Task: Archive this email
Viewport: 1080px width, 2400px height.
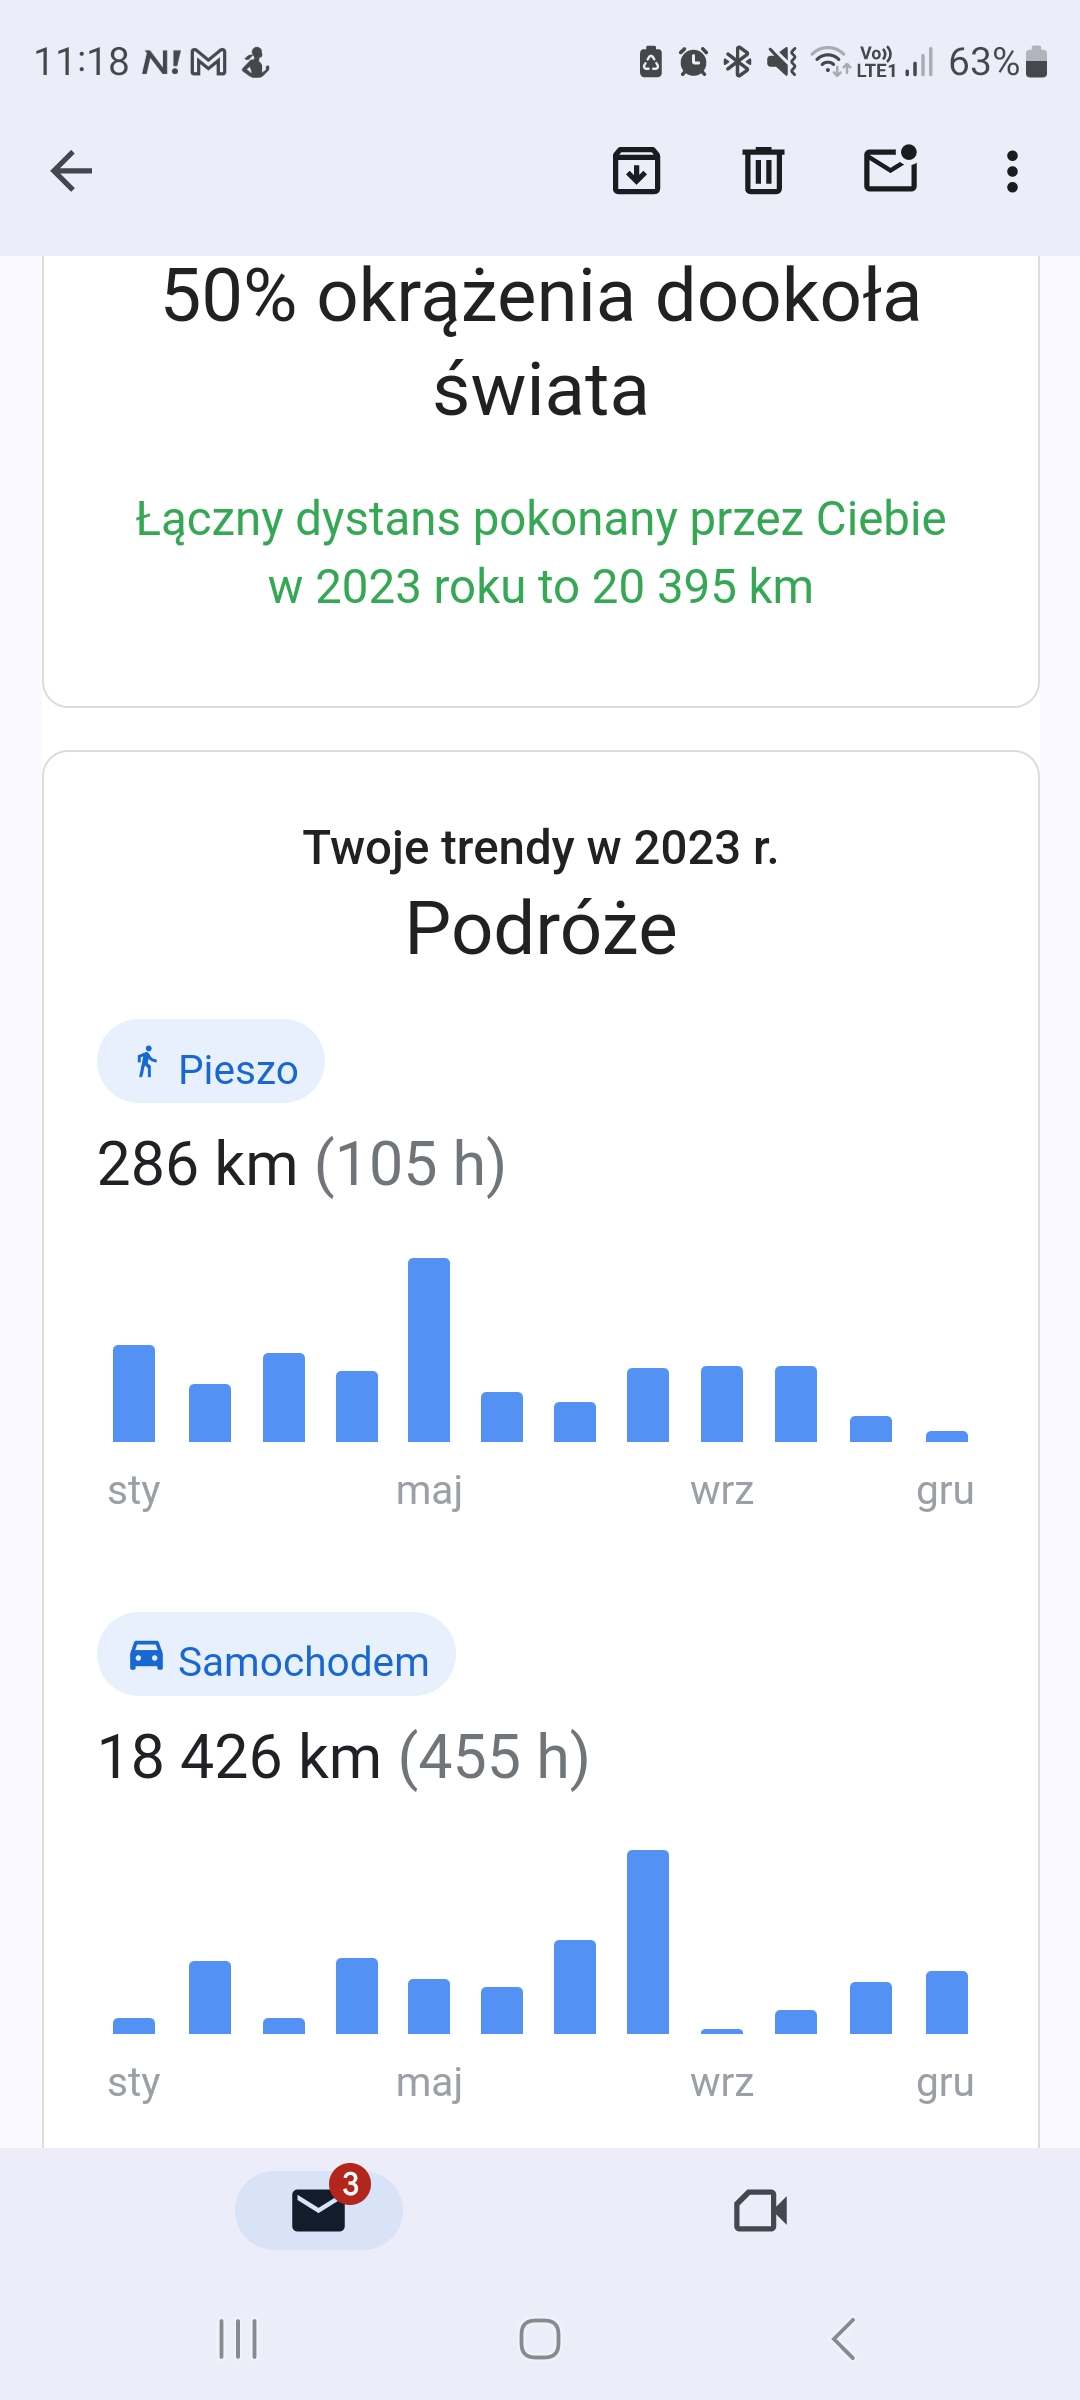Action: click(x=636, y=171)
